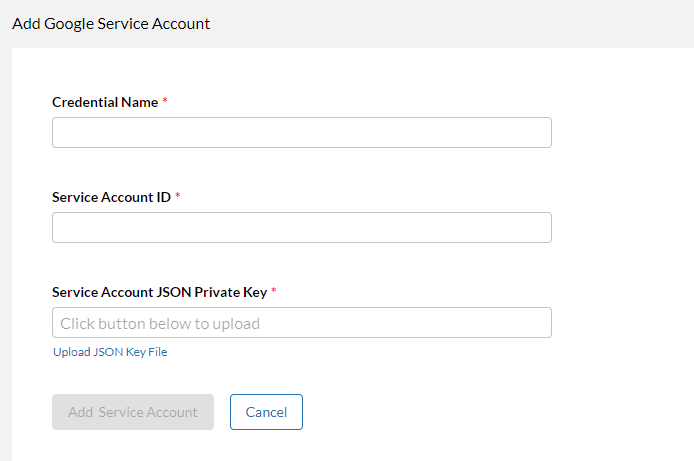694x461 pixels.
Task: Select the Service Account JSON Private Key field
Action: pos(301,323)
